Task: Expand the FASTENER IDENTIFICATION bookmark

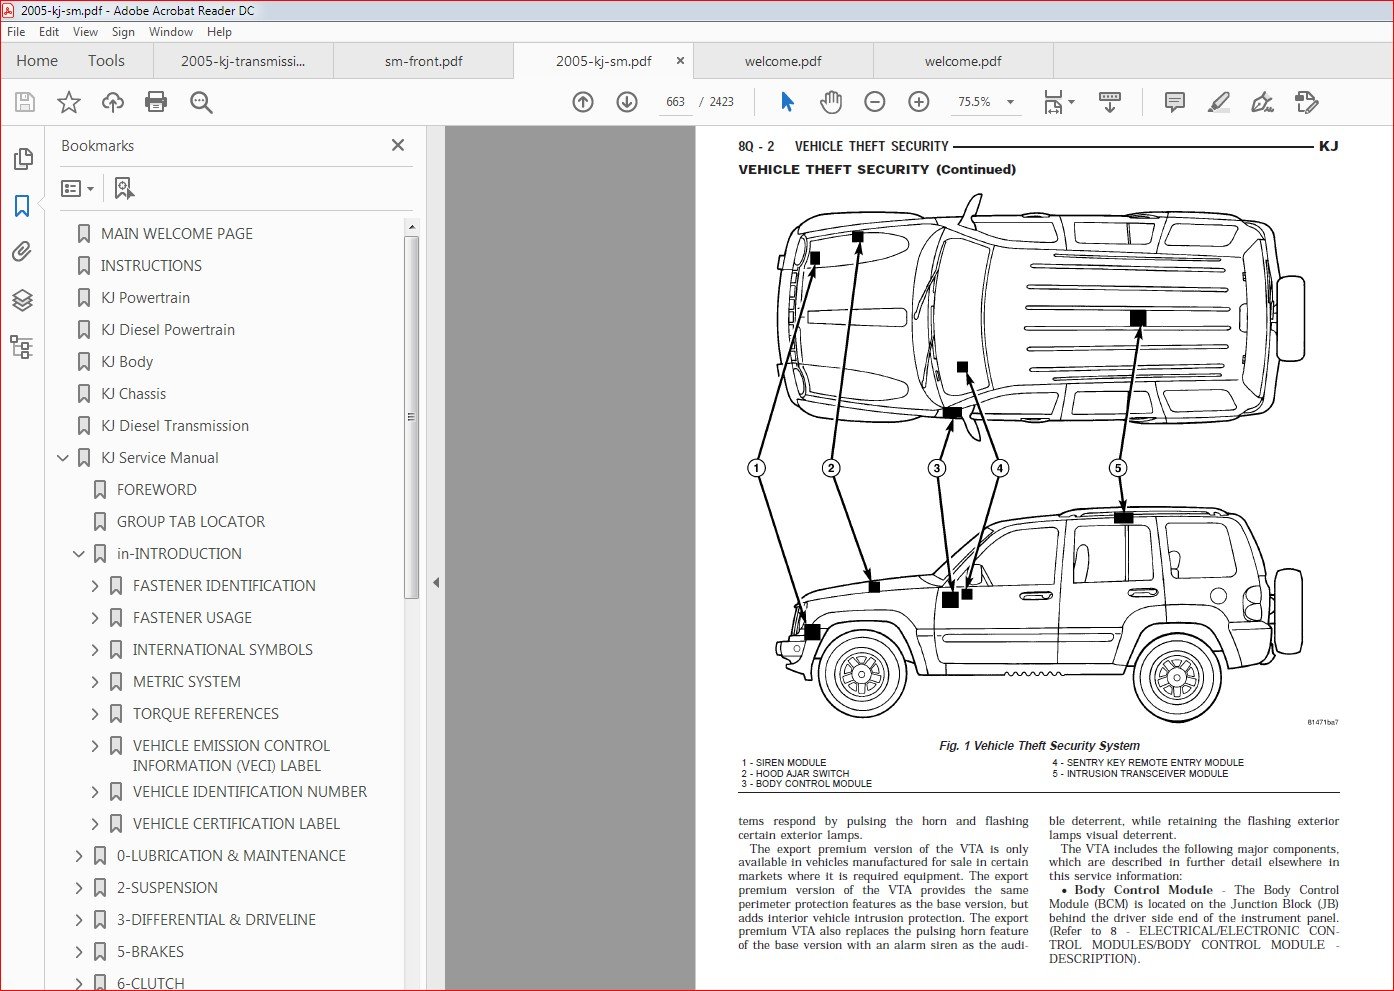Action: tap(95, 586)
